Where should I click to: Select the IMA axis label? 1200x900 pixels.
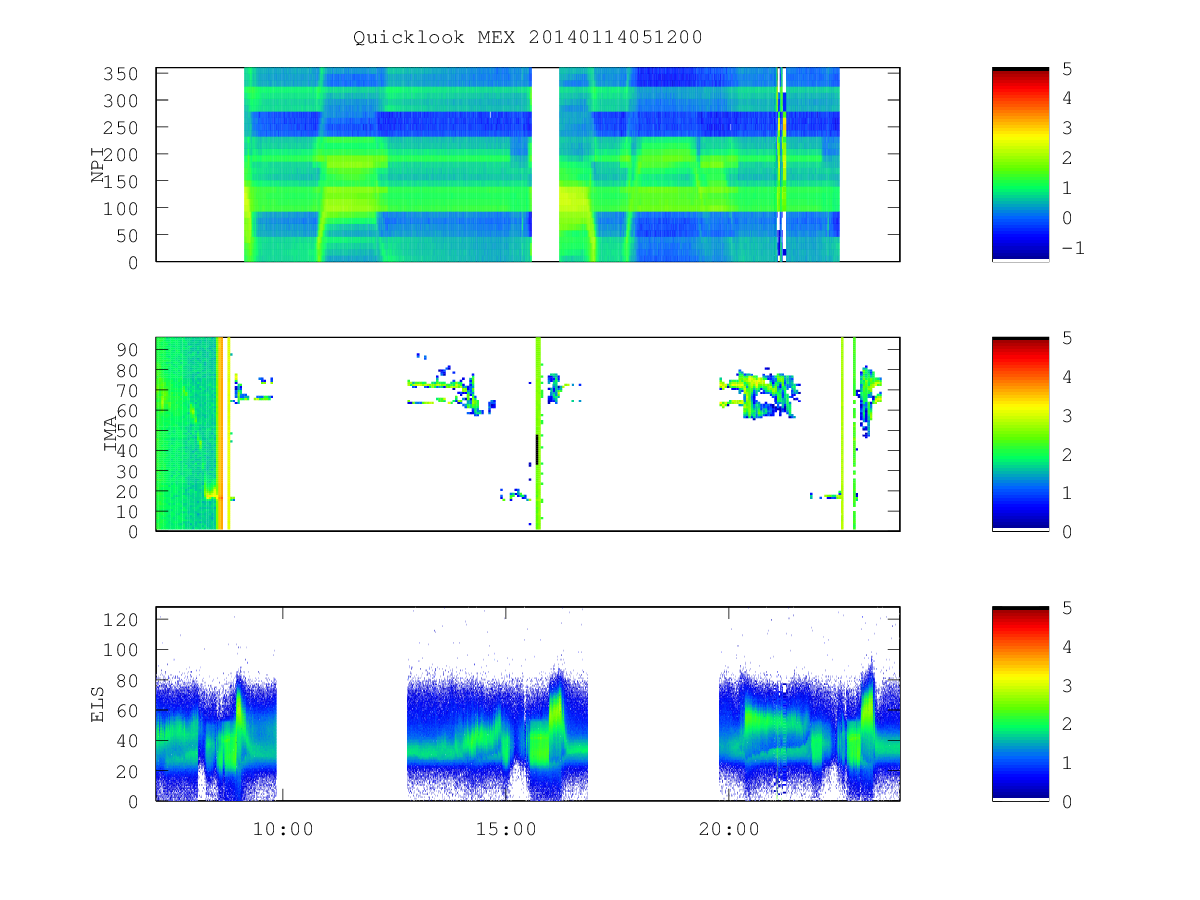111,434
